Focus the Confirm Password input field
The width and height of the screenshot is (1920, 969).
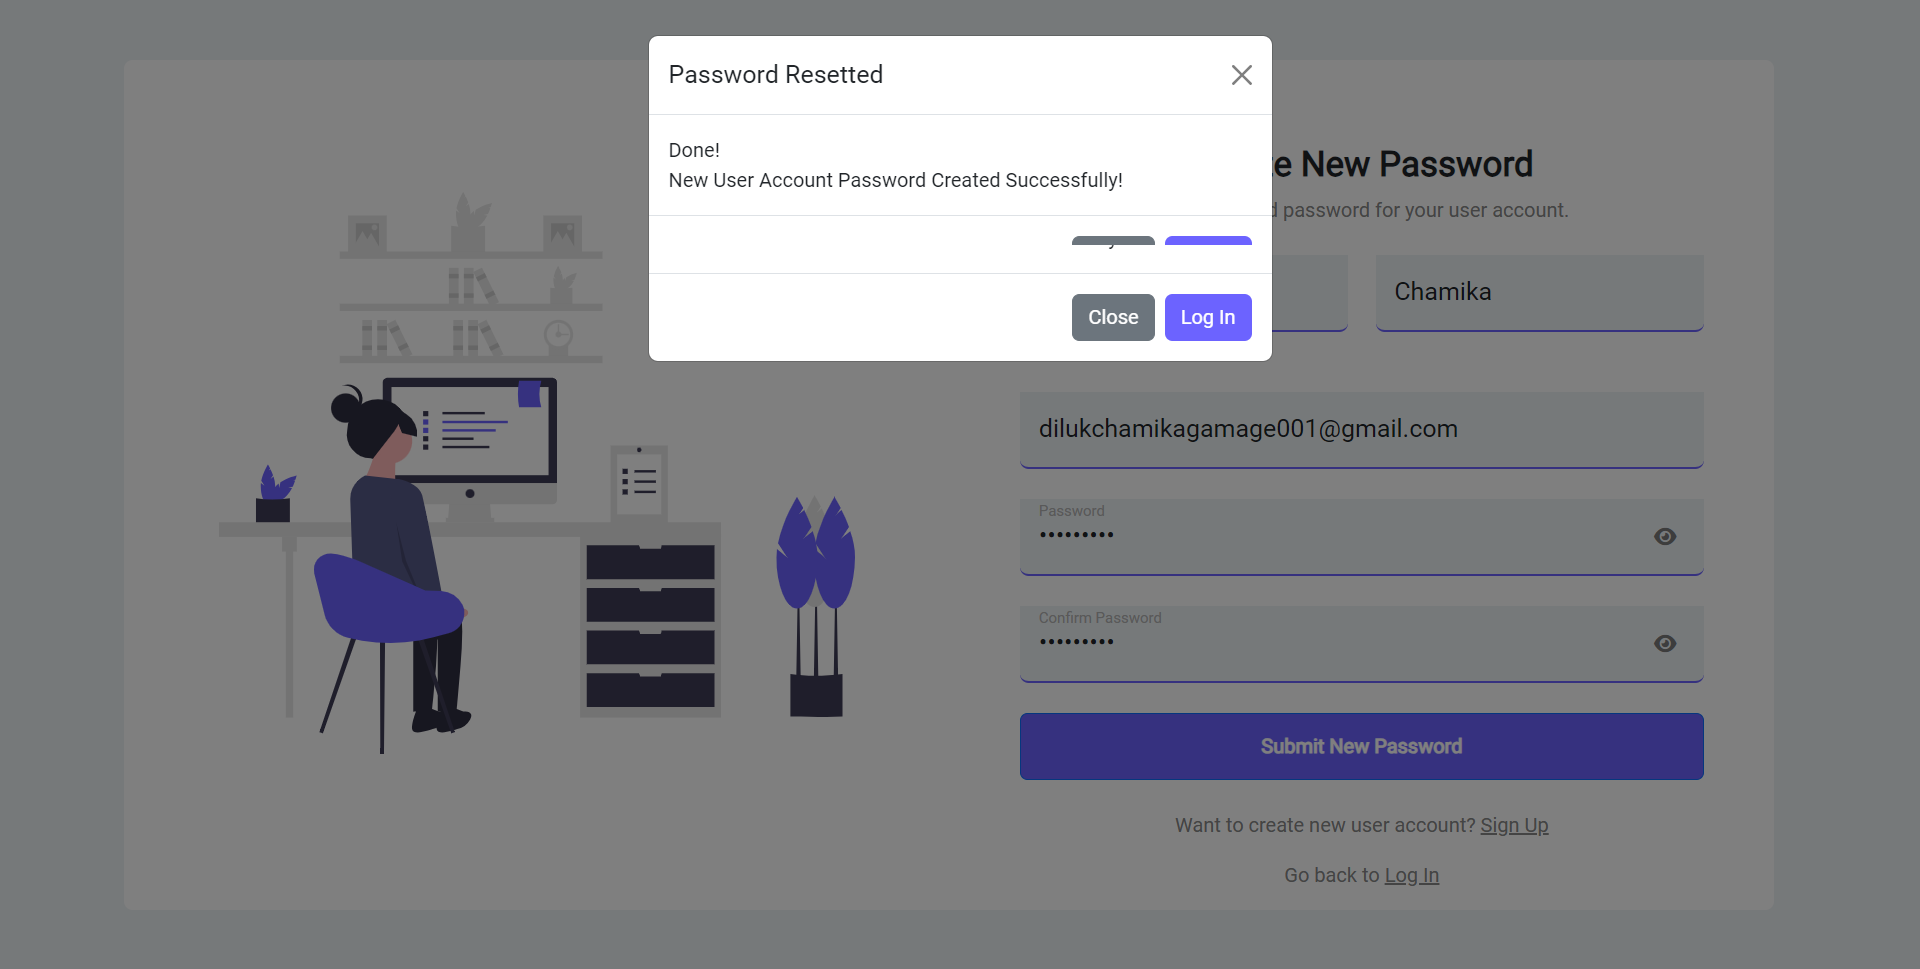coord(1361,644)
